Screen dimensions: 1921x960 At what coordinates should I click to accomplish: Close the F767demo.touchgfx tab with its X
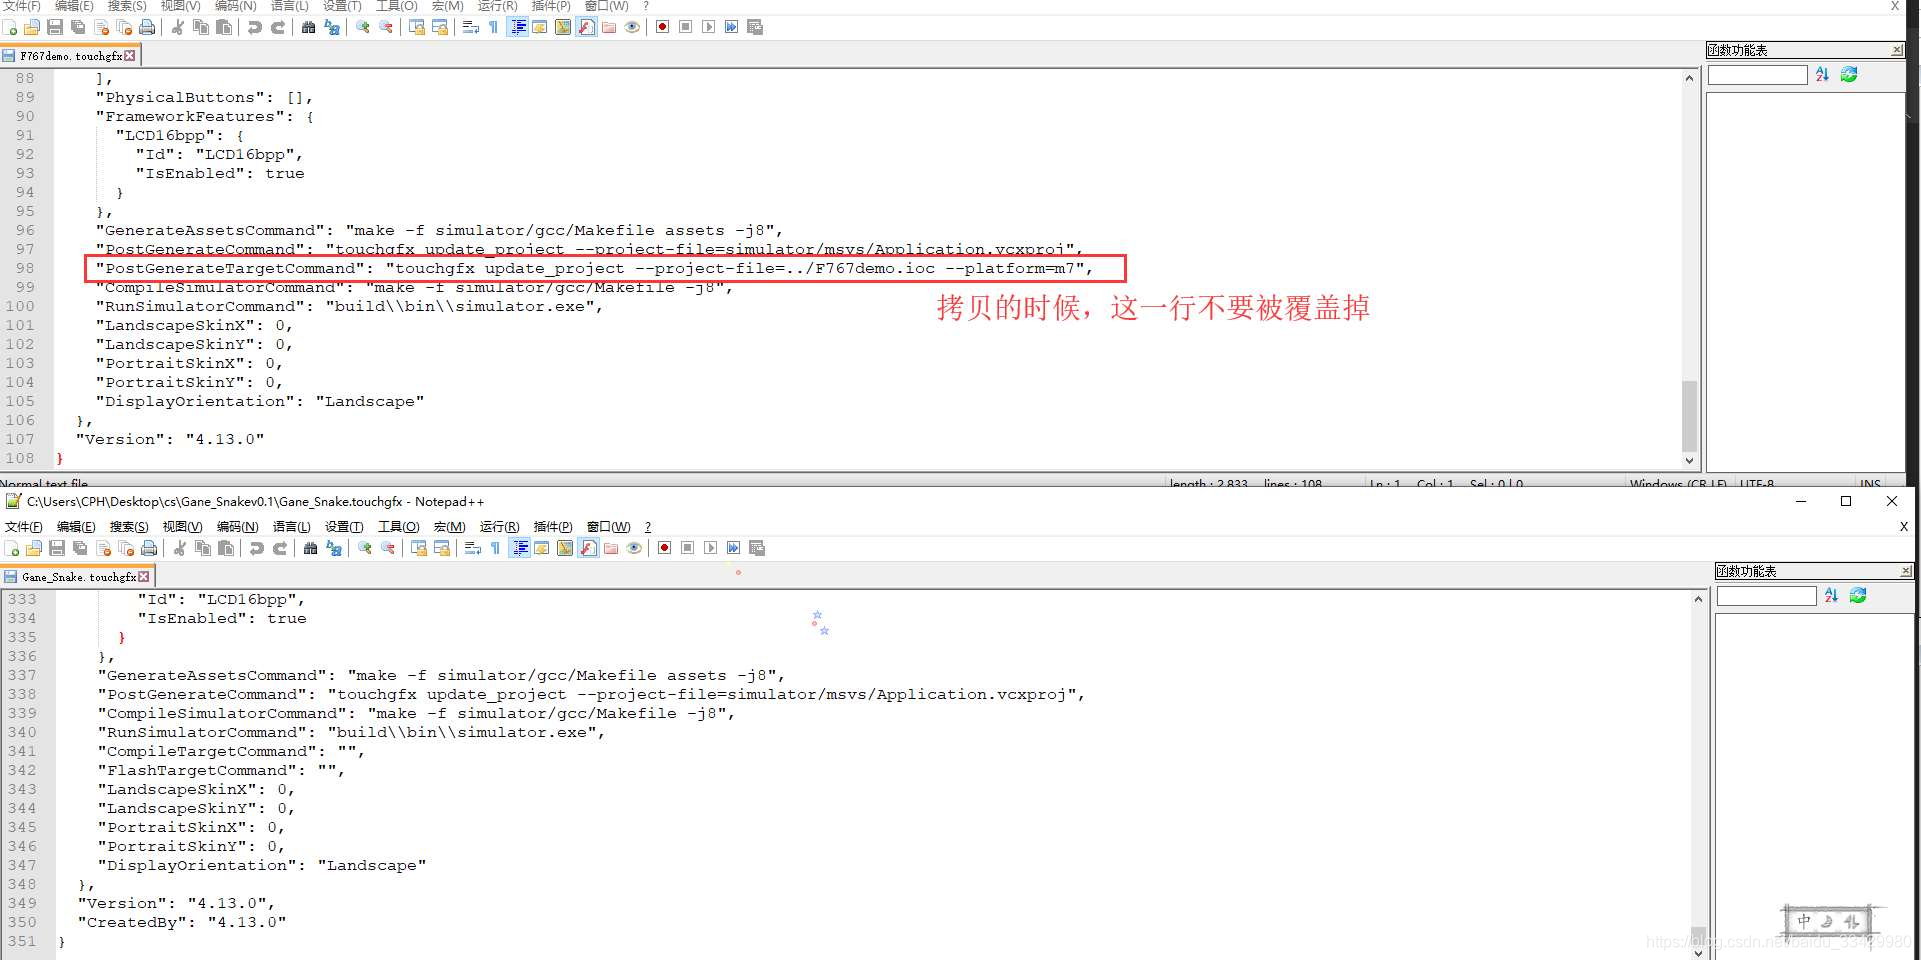pyautogui.click(x=130, y=56)
